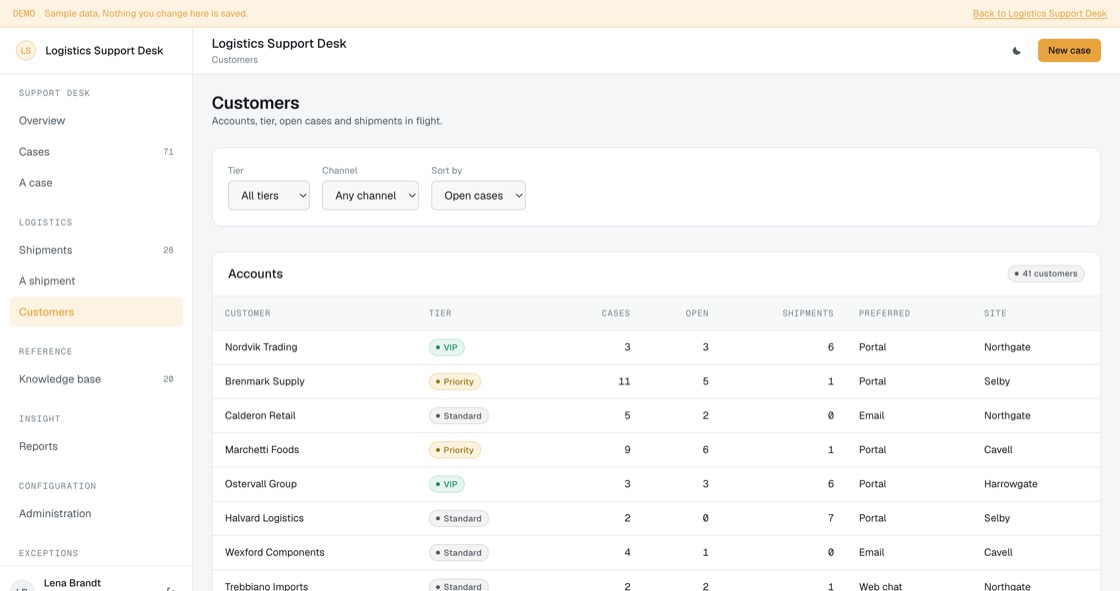Create a case with New case button
The width and height of the screenshot is (1120, 591).
(1069, 51)
